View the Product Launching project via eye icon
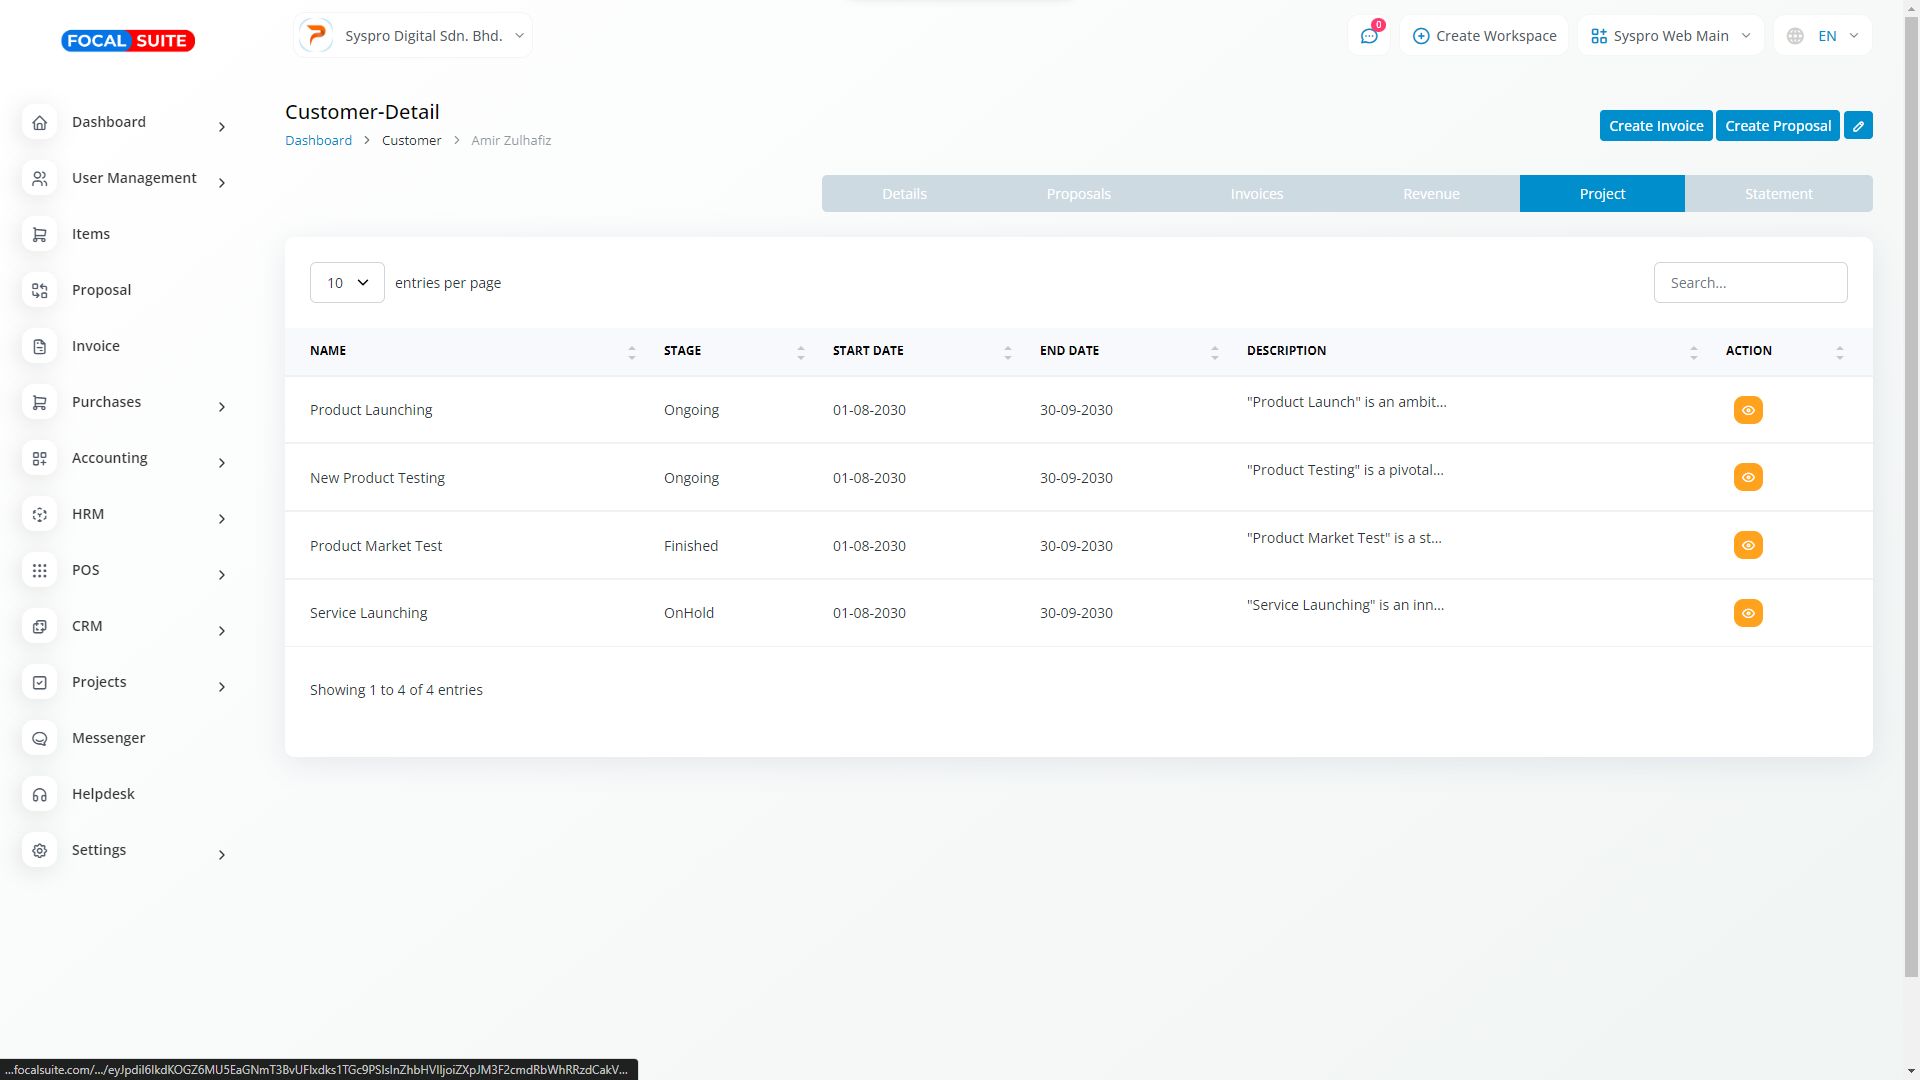The width and height of the screenshot is (1920, 1080). coord(1747,410)
